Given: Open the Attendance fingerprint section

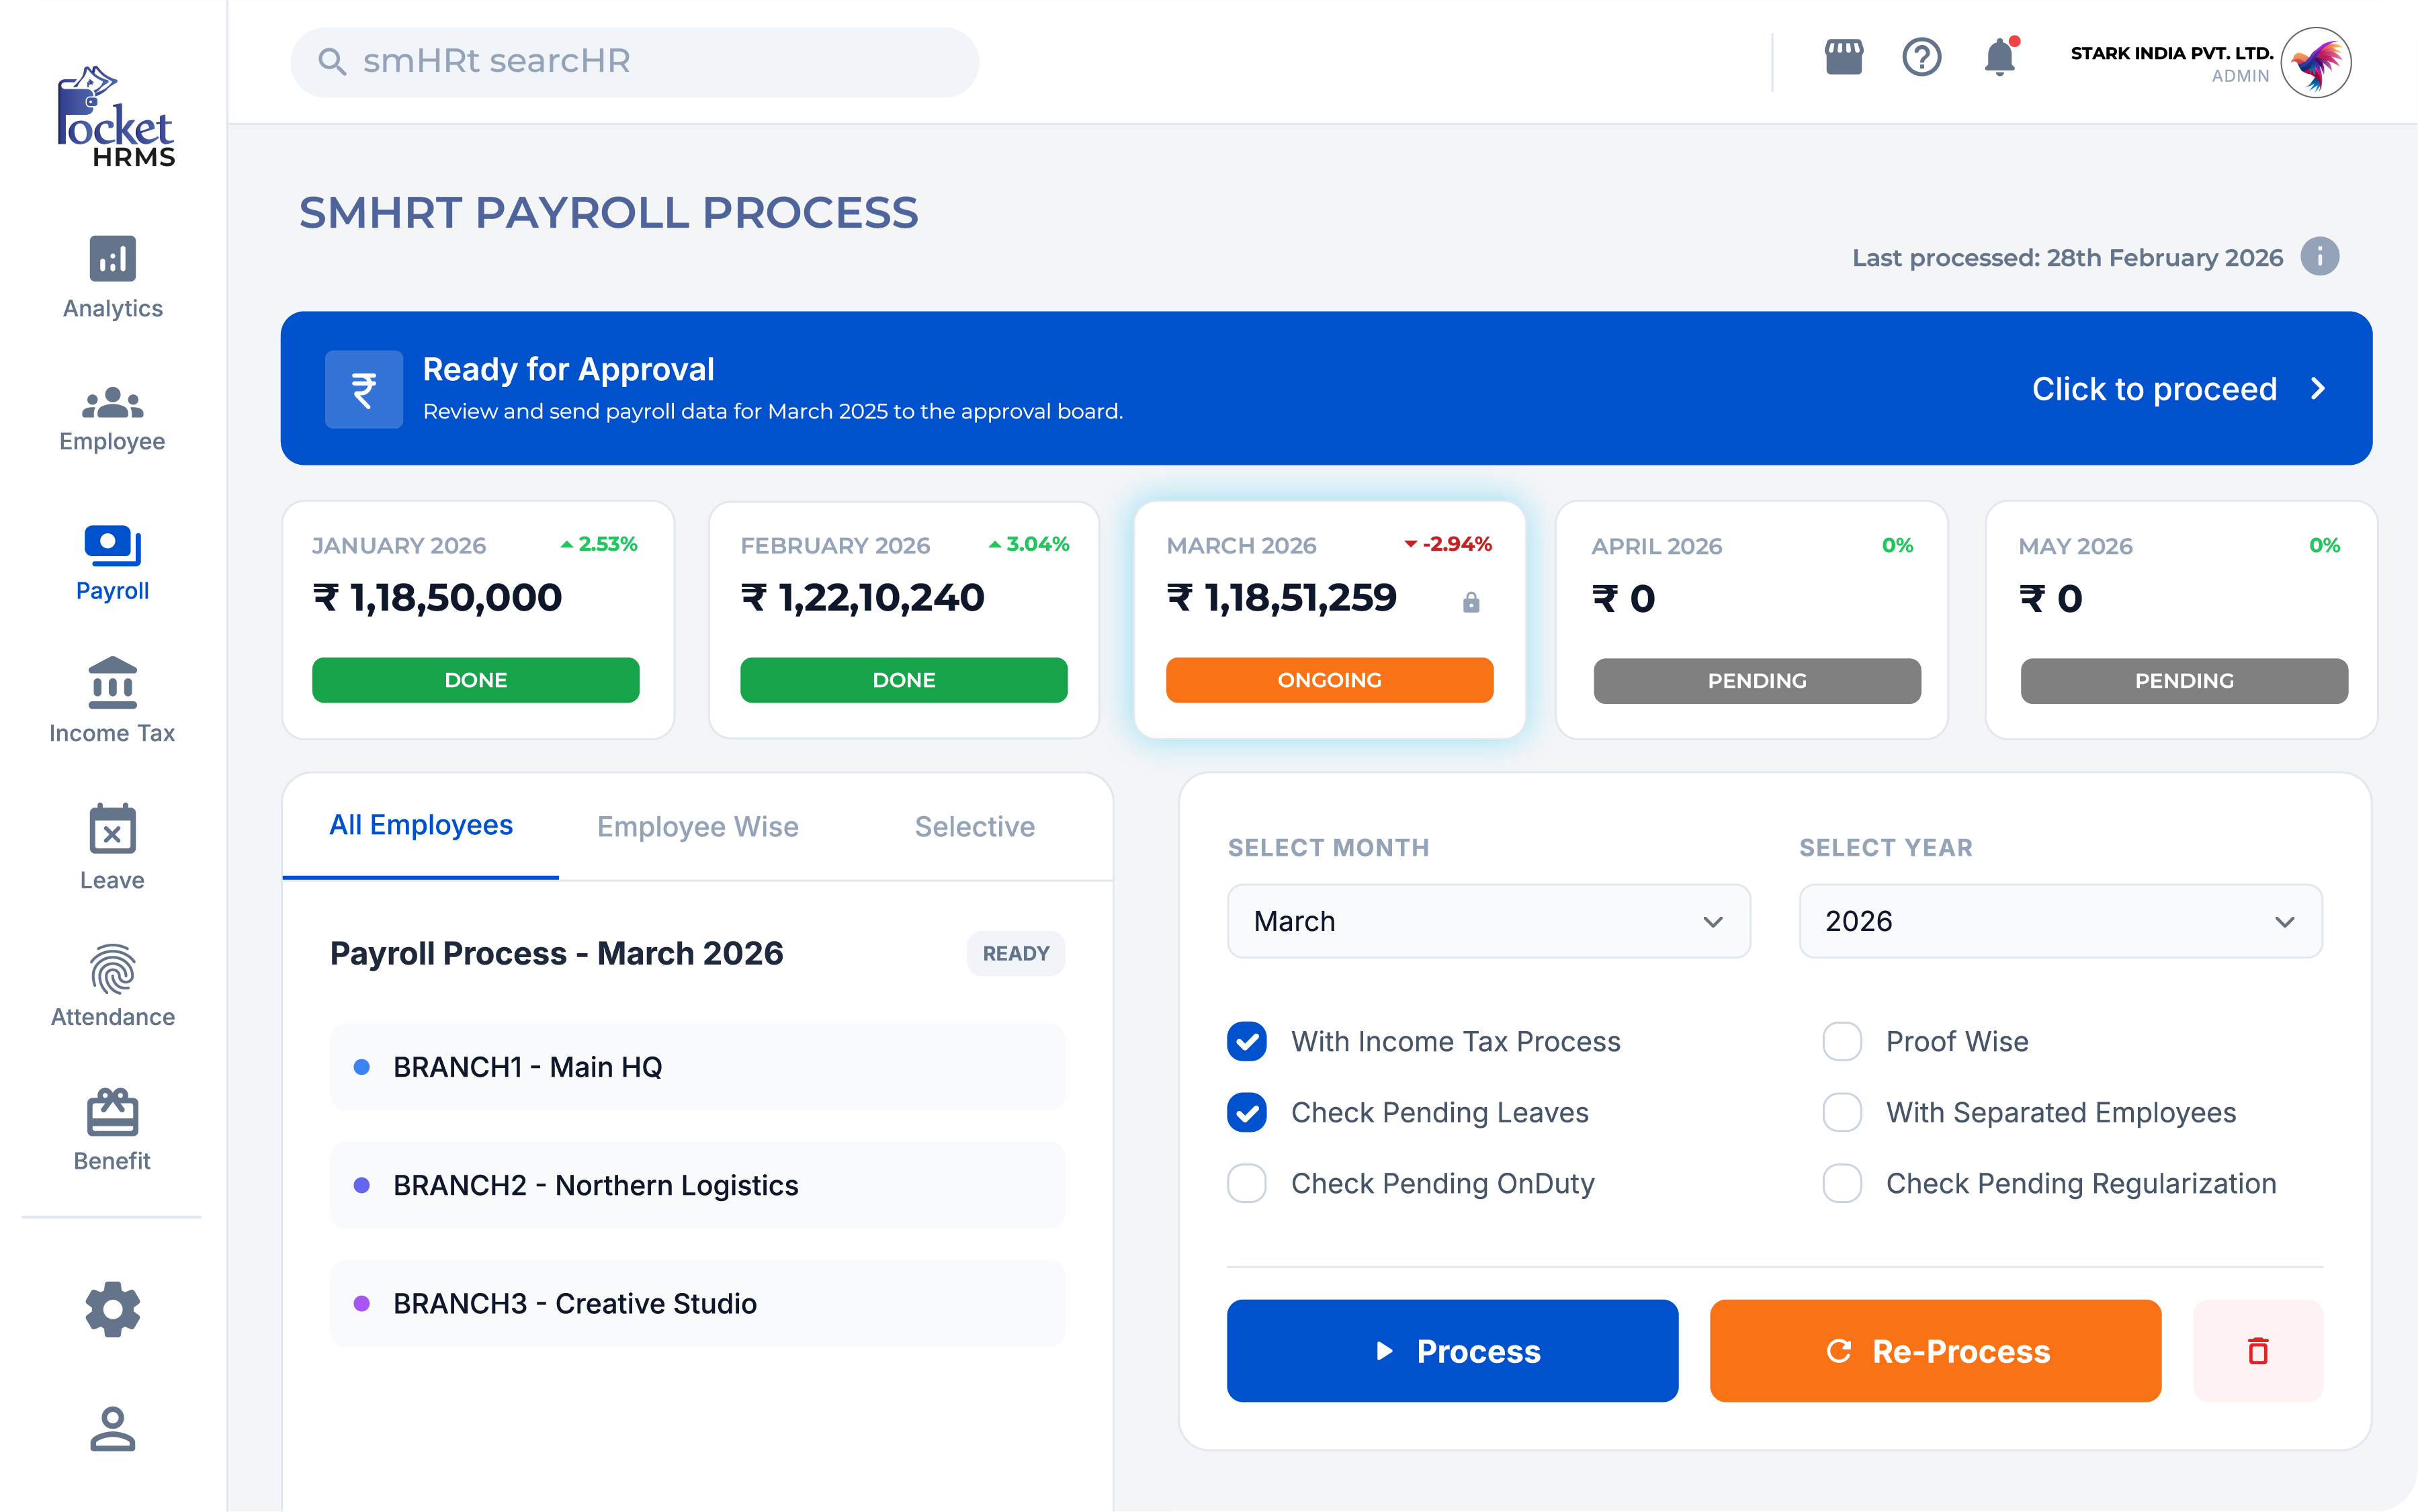Looking at the screenshot, I should click(x=112, y=985).
